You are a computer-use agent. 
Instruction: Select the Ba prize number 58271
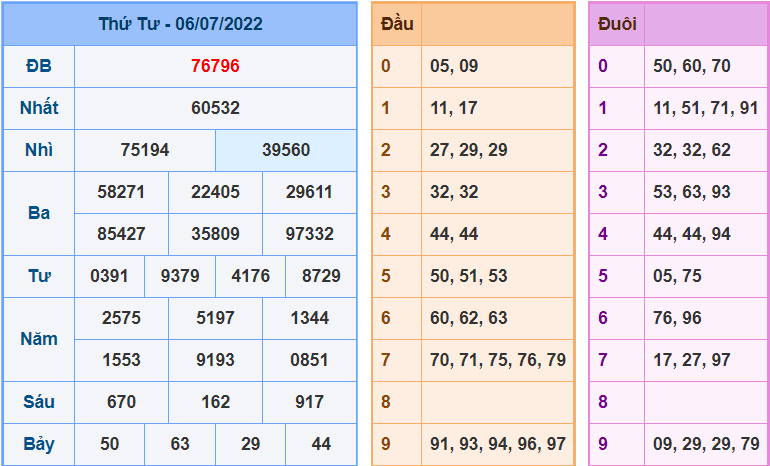tap(121, 192)
